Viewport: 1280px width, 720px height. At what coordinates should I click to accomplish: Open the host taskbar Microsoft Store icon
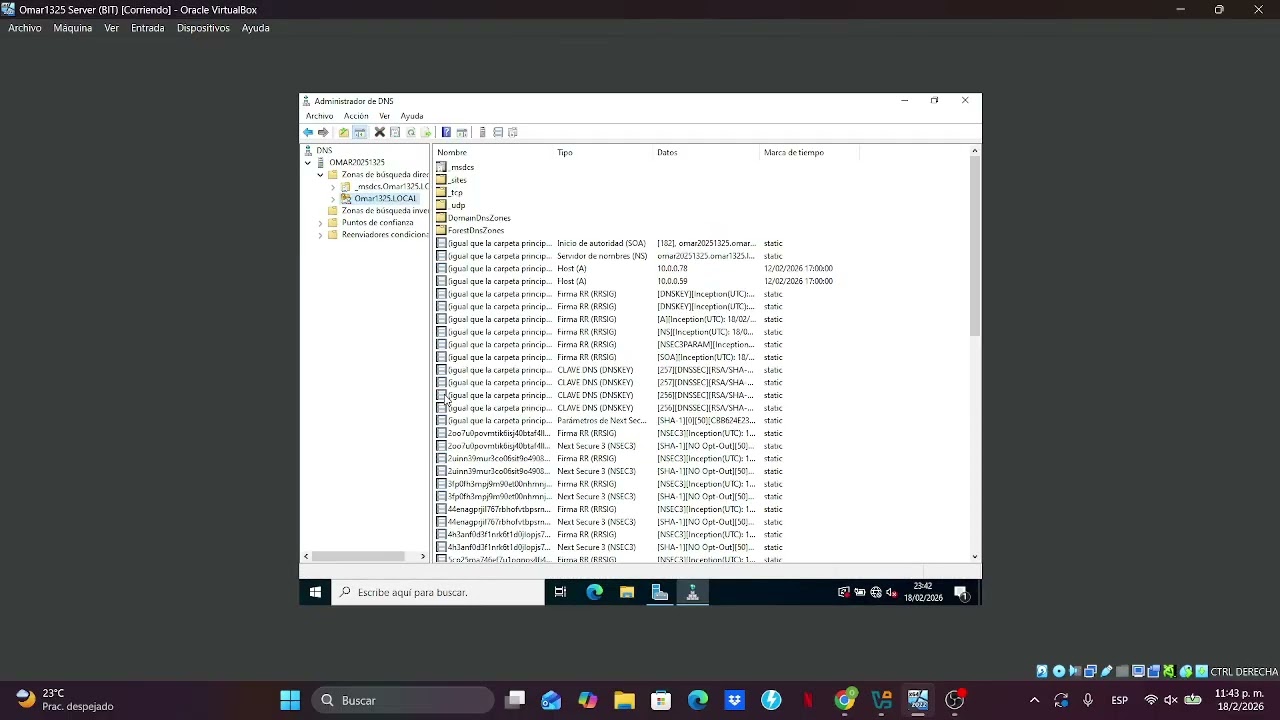[661, 700]
